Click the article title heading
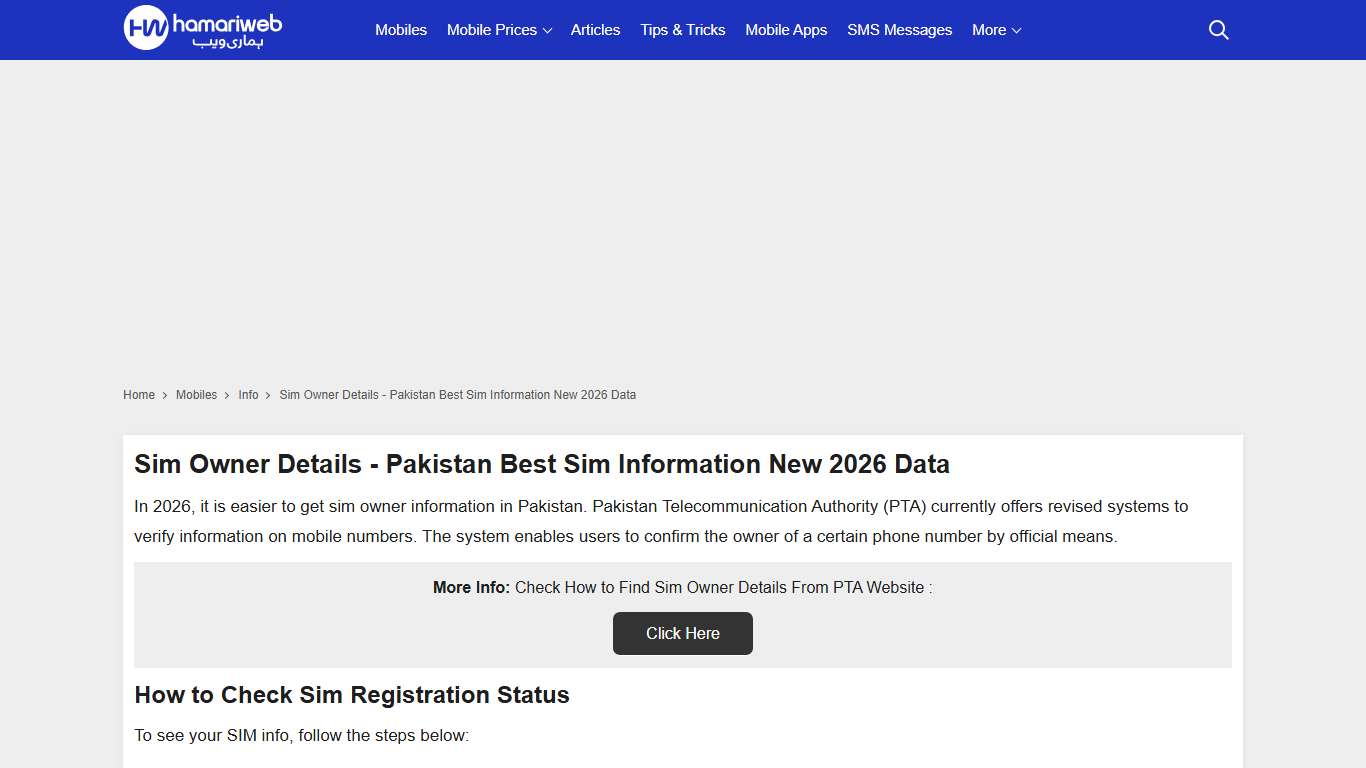The height and width of the screenshot is (768, 1366). click(x=542, y=464)
